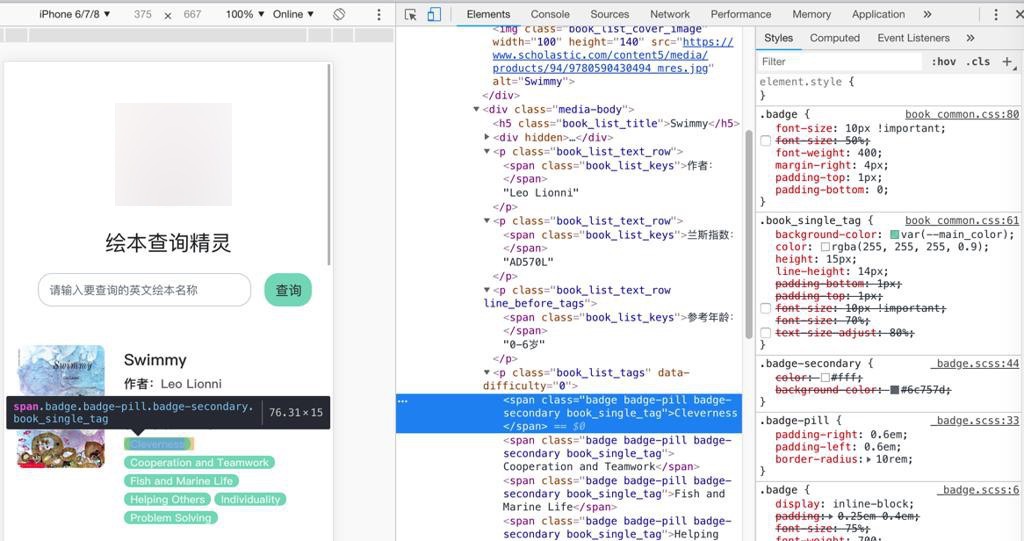Viewport: 1024px width, 541px height.
Task: Open the _badge.scss:33 source link
Action: [x=975, y=420]
